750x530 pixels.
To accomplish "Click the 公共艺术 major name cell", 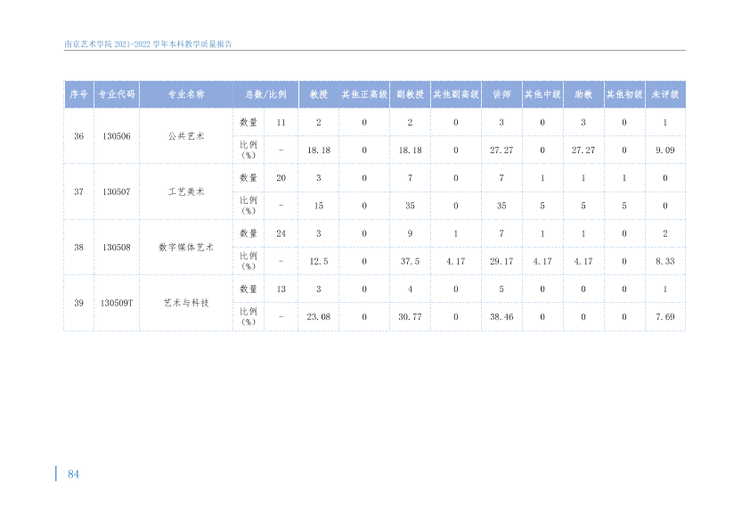I will point(186,136).
